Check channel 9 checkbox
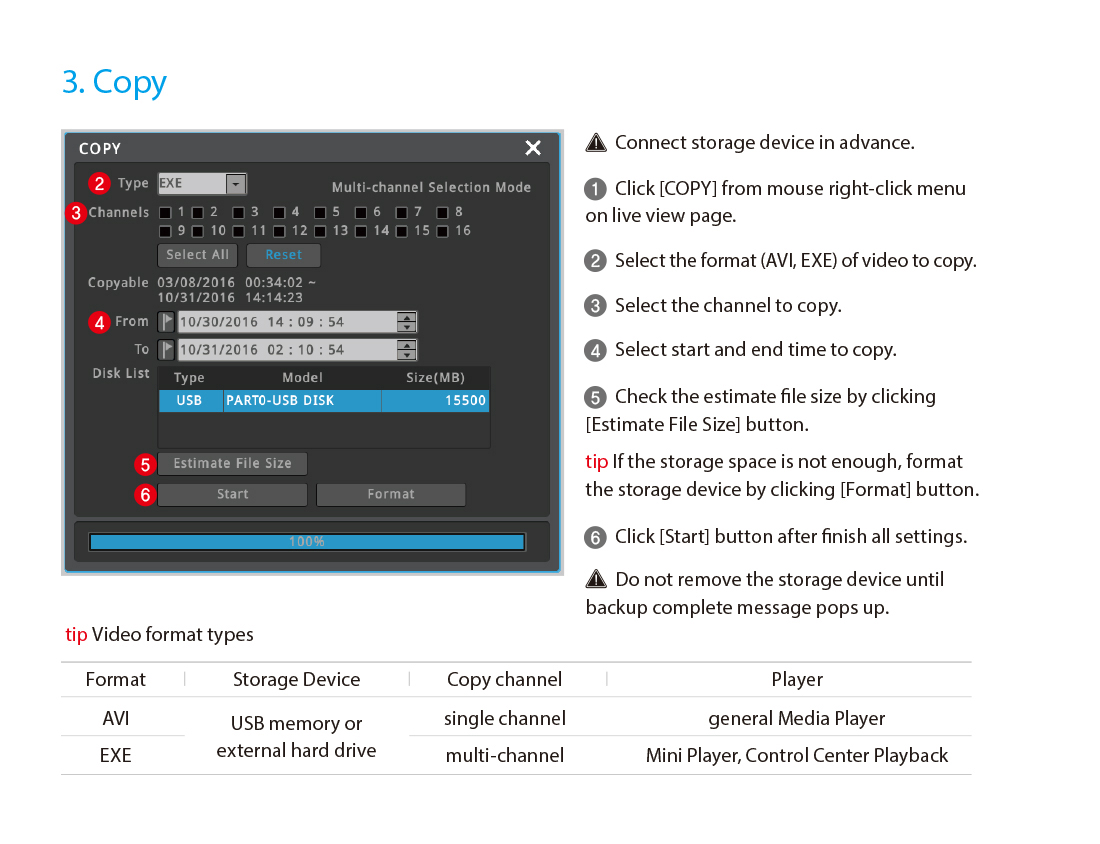The image size is (1100, 844). 166,232
